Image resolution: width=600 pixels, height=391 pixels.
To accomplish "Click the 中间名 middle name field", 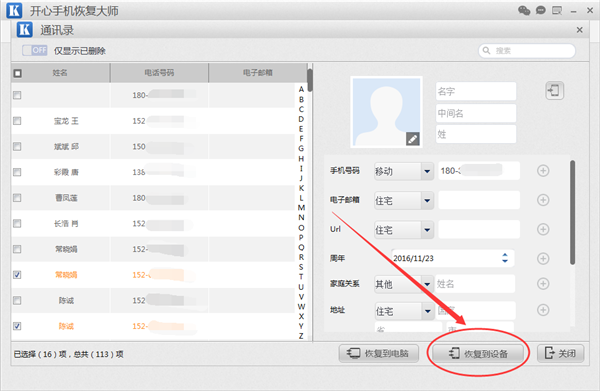I will tap(476, 113).
